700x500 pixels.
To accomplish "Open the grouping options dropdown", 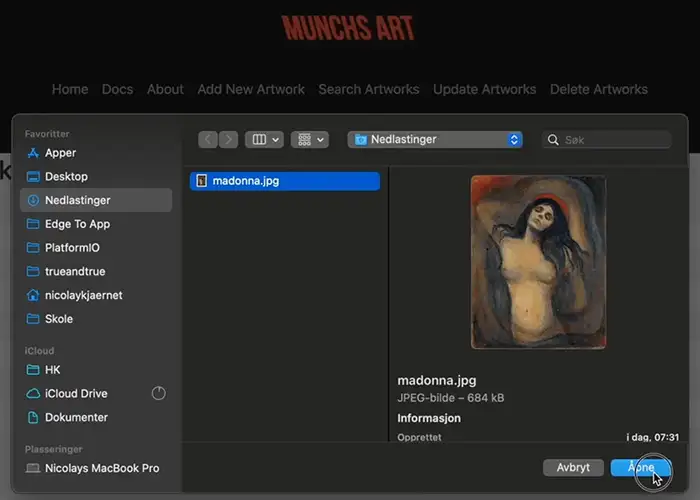I will pos(309,140).
